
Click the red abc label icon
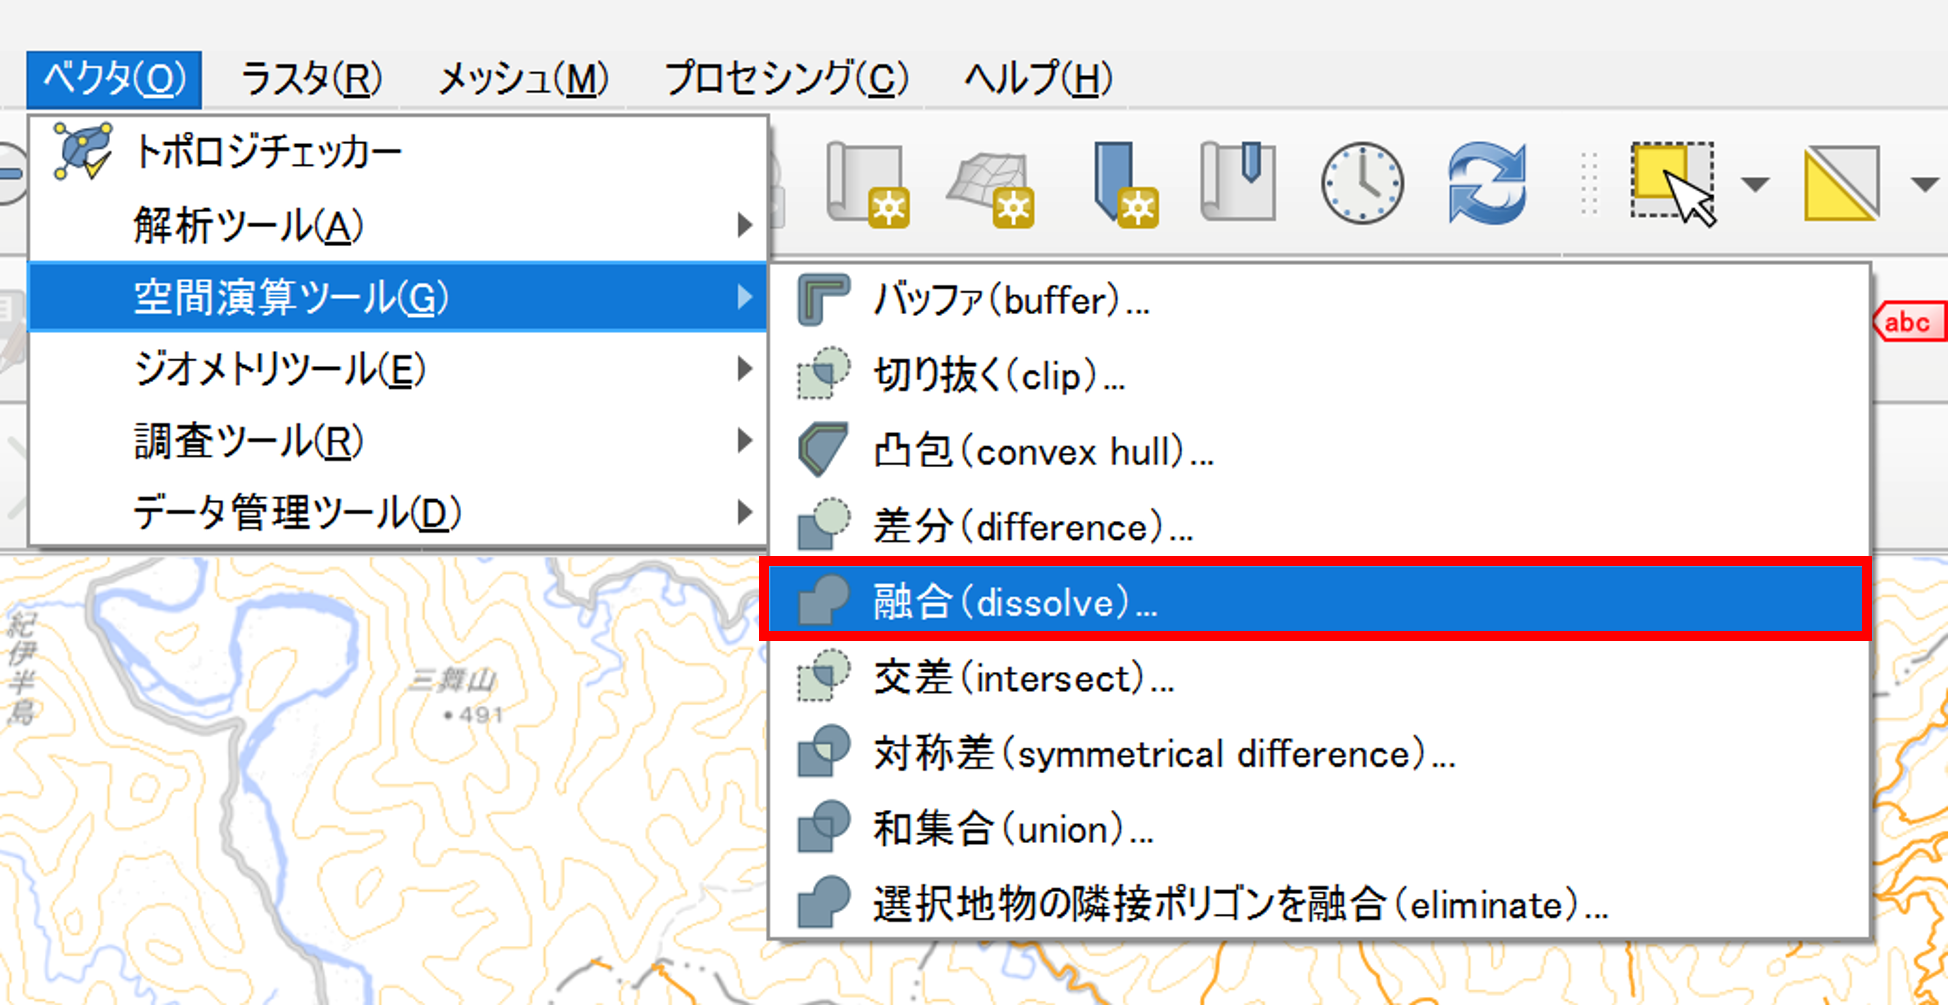click(1908, 322)
